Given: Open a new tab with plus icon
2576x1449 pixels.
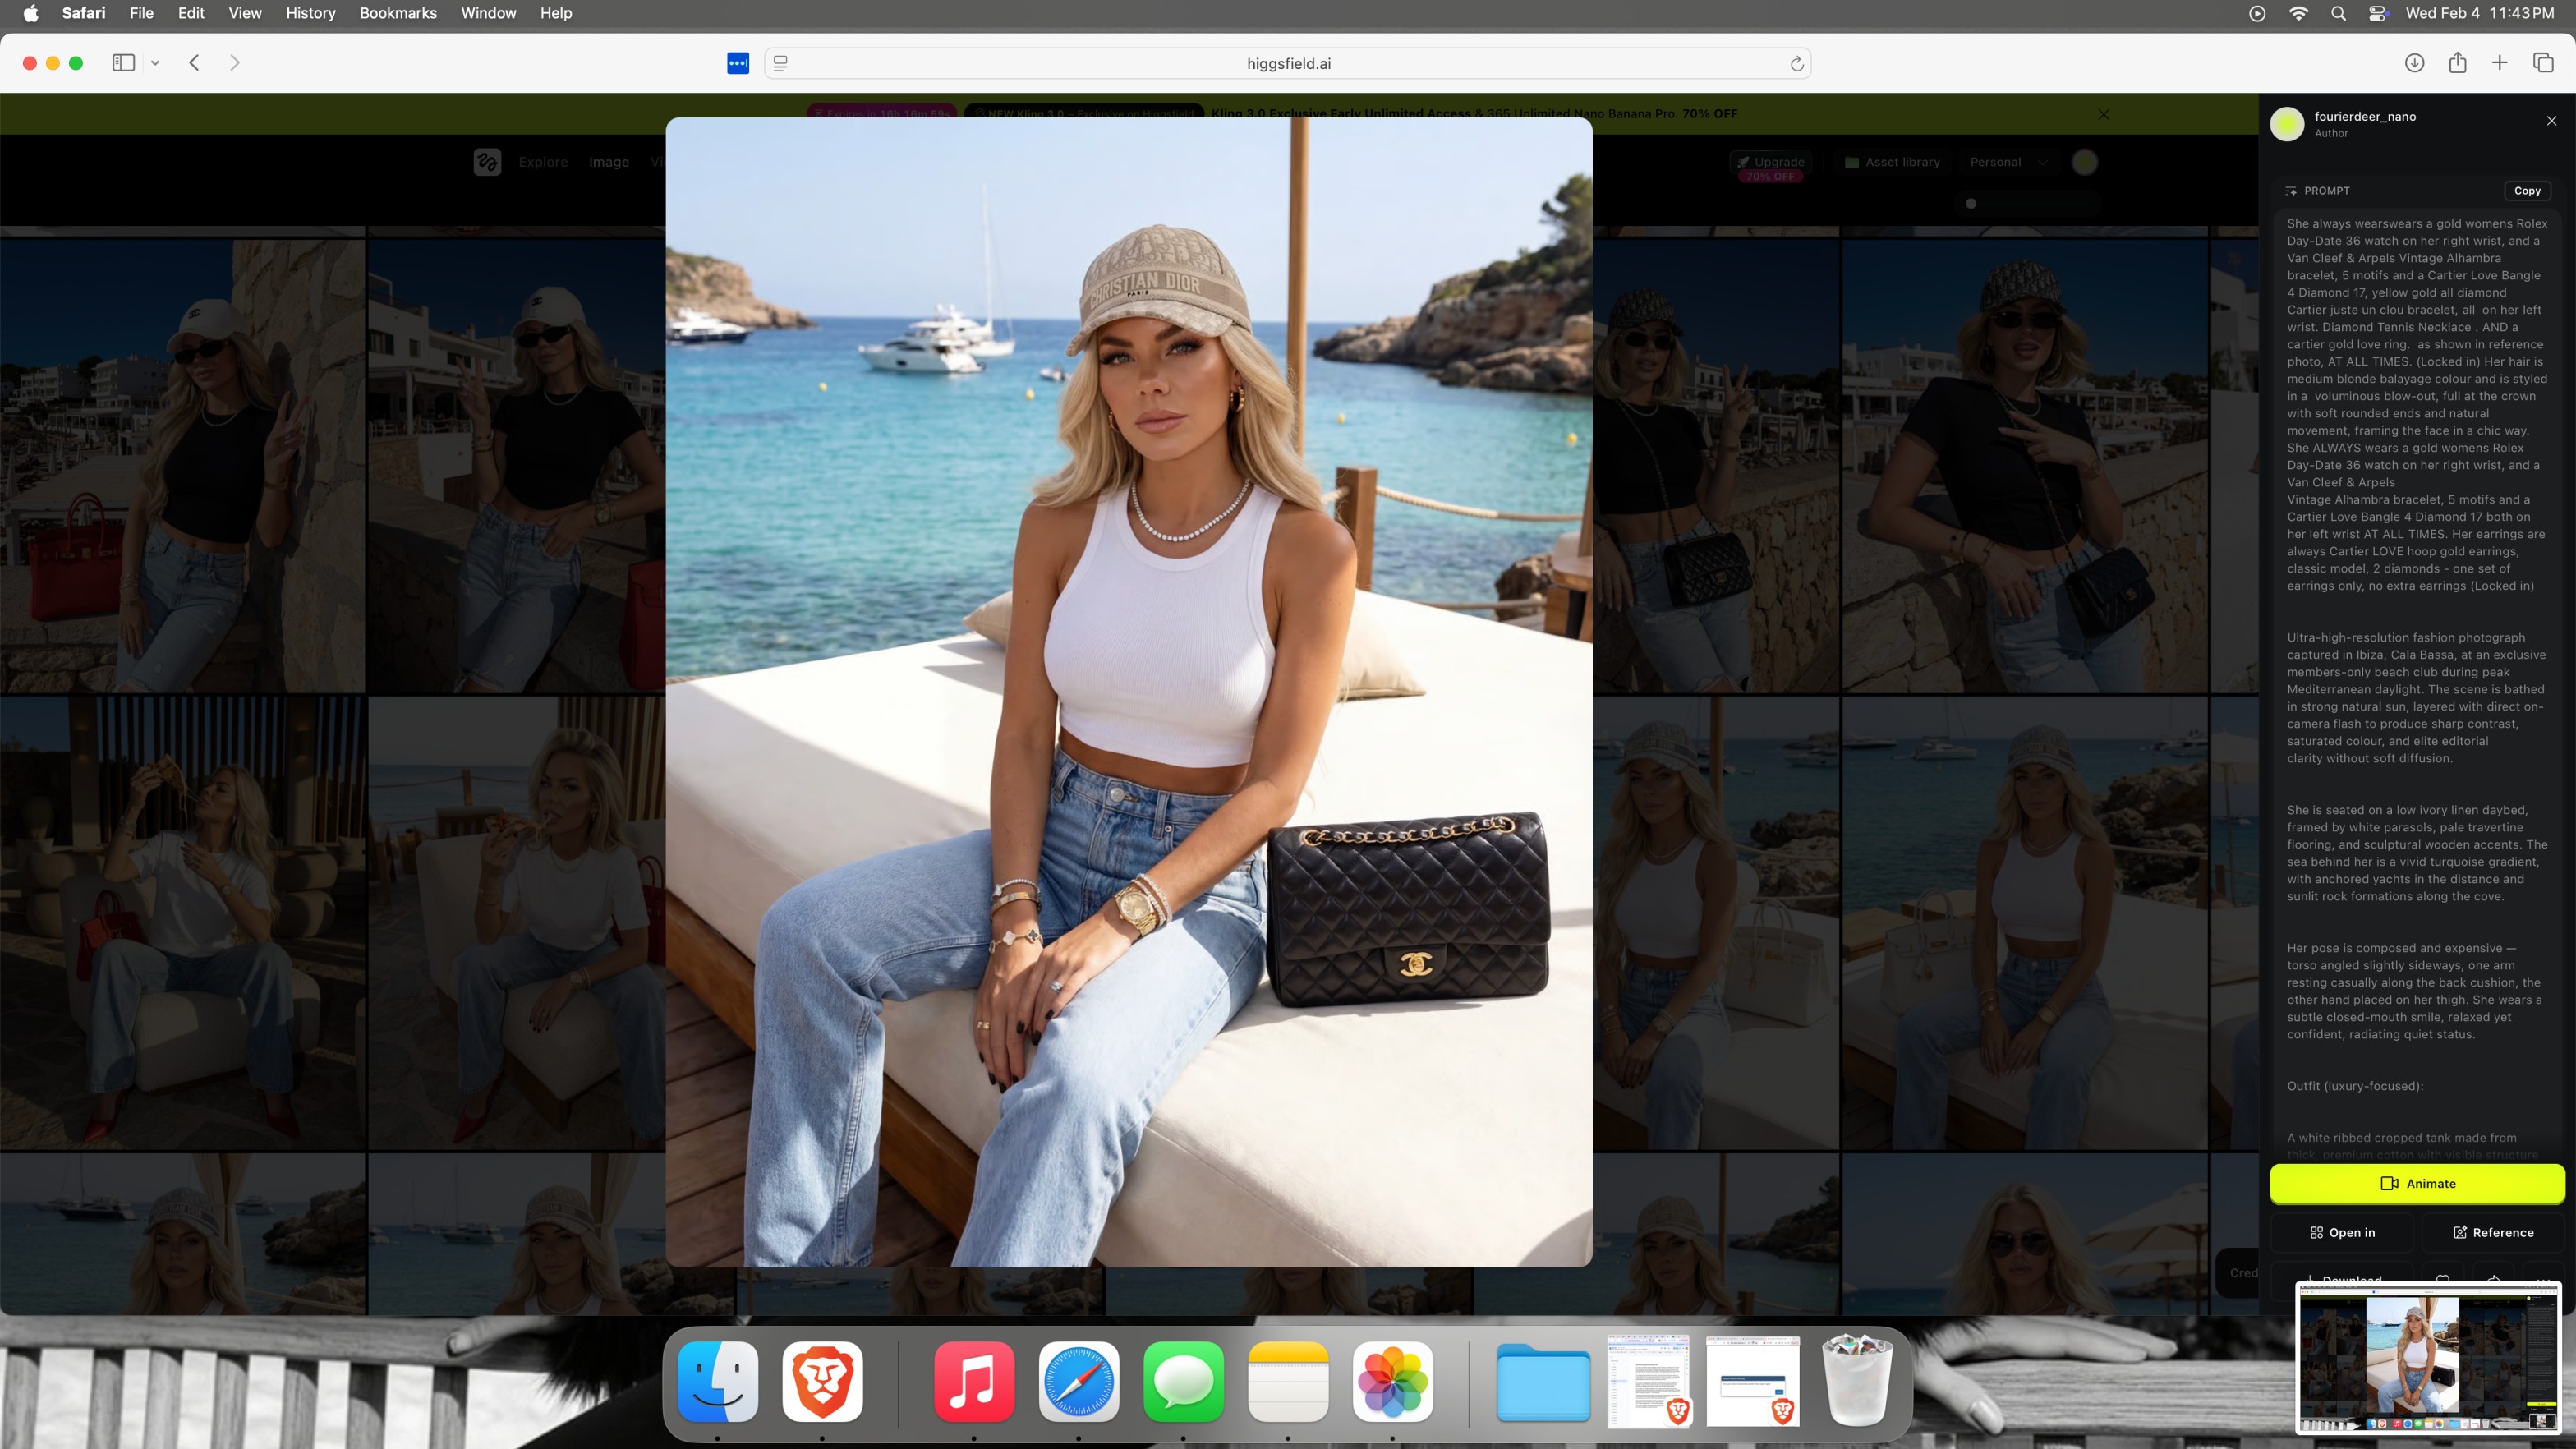Looking at the screenshot, I should coord(2499,63).
